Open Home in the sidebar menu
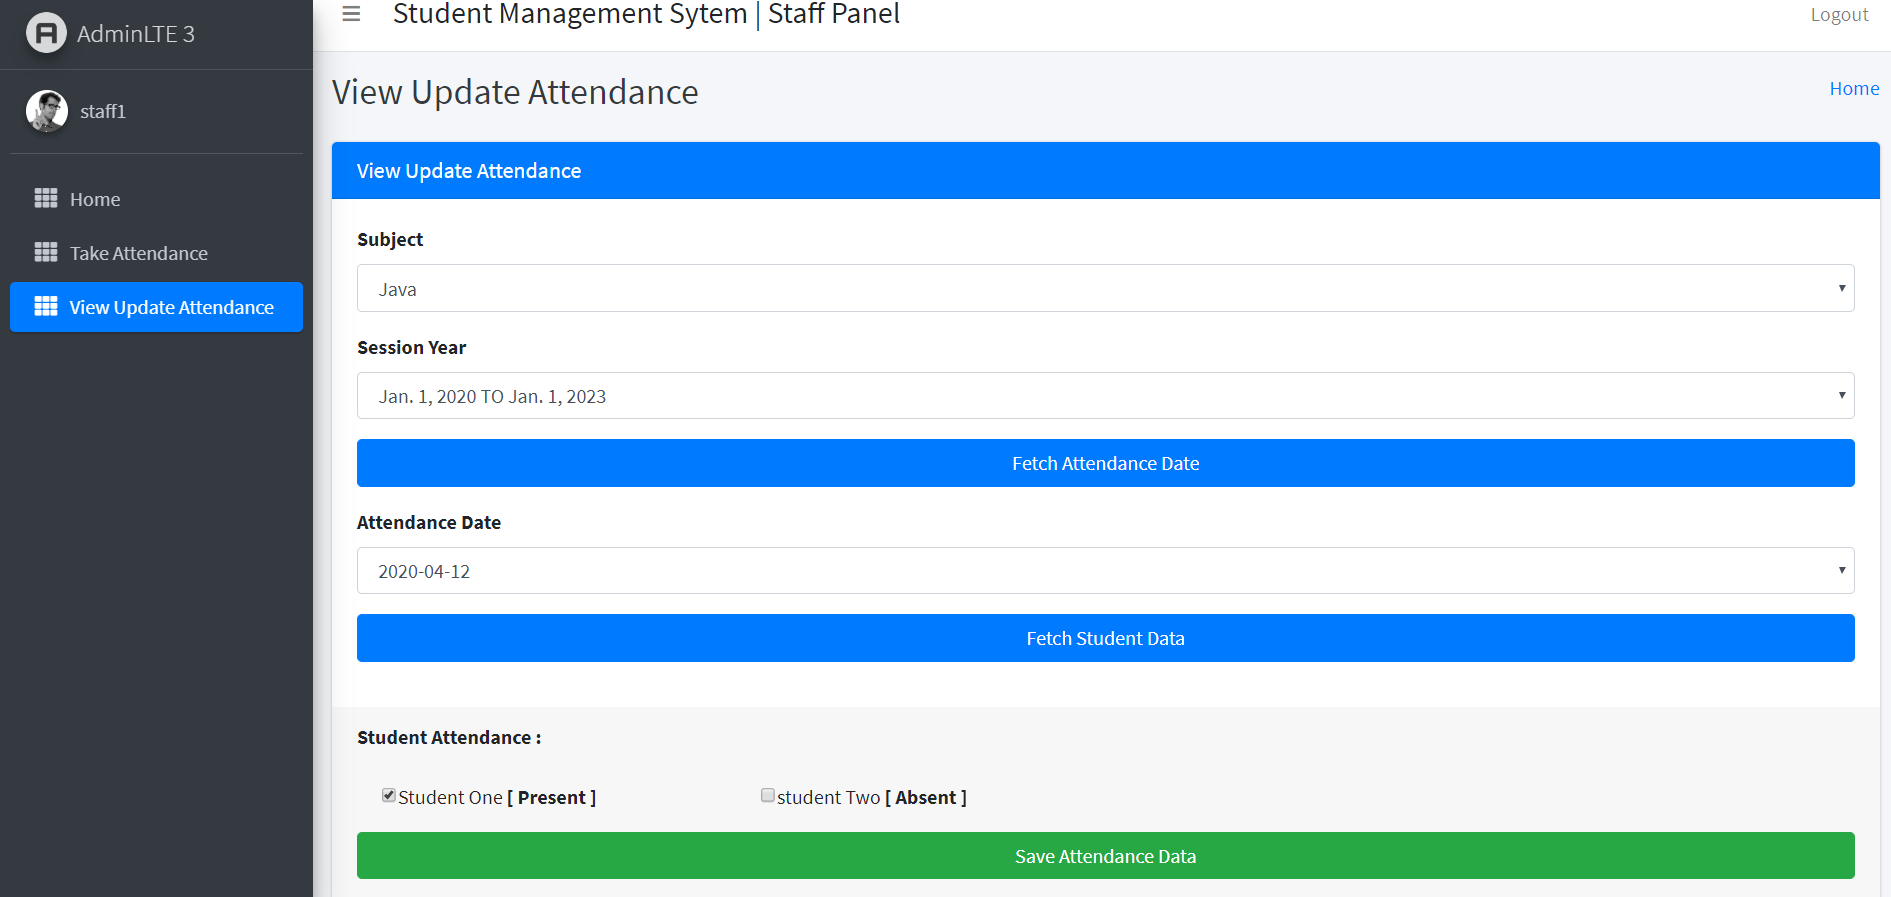The height and width of the screenshot is (897, 1891). pos(95,199)
